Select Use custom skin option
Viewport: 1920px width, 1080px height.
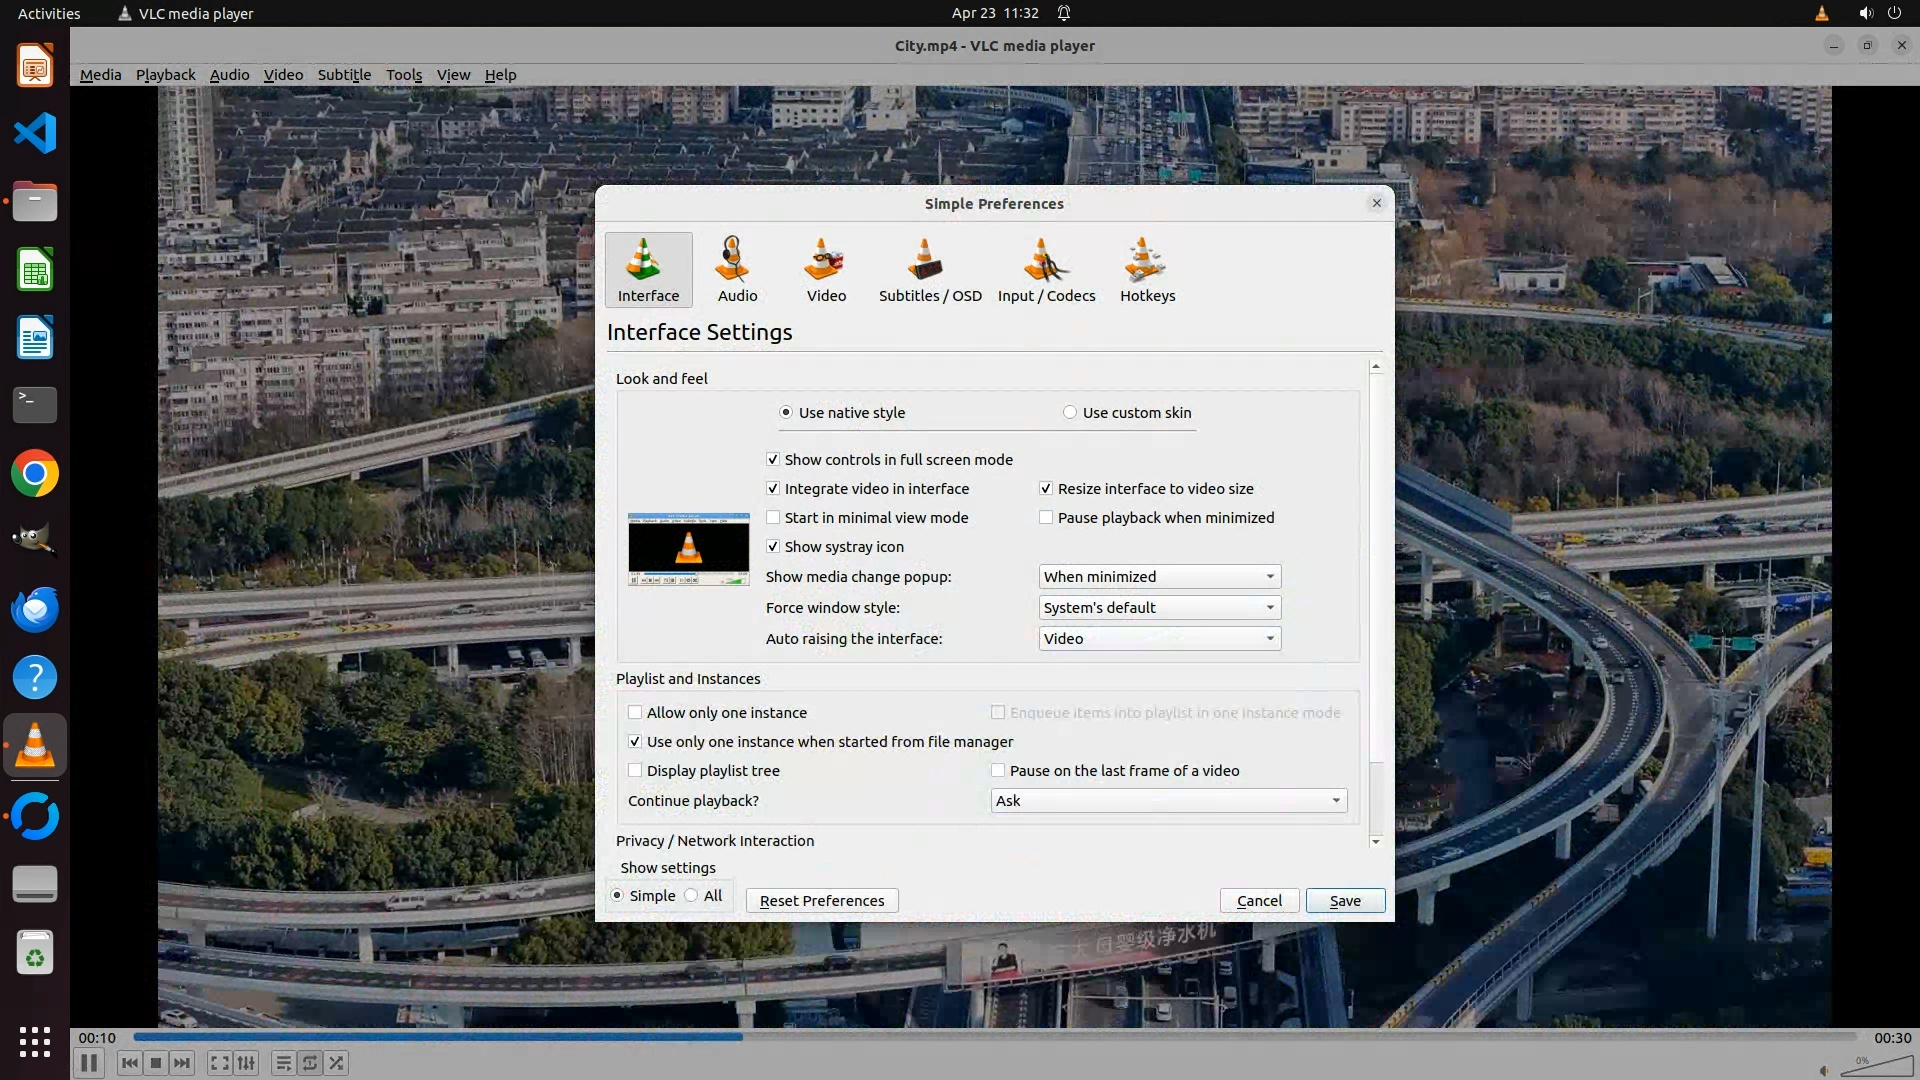click(1070, 413)
